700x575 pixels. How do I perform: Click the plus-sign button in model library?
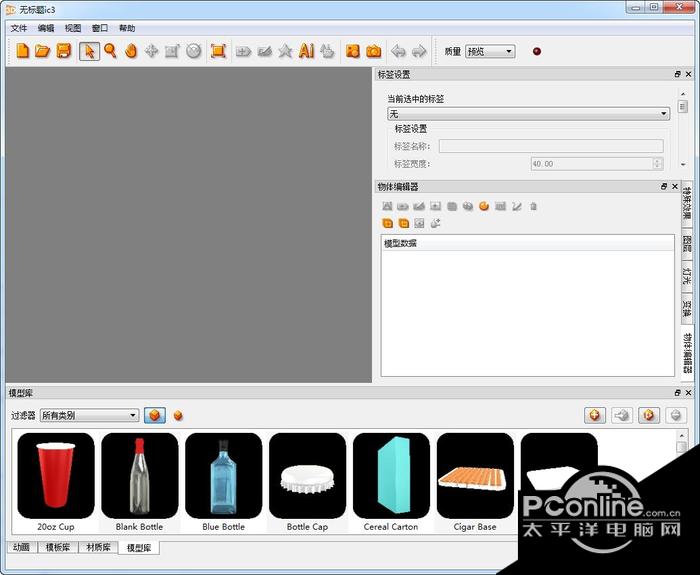point(595,416)
